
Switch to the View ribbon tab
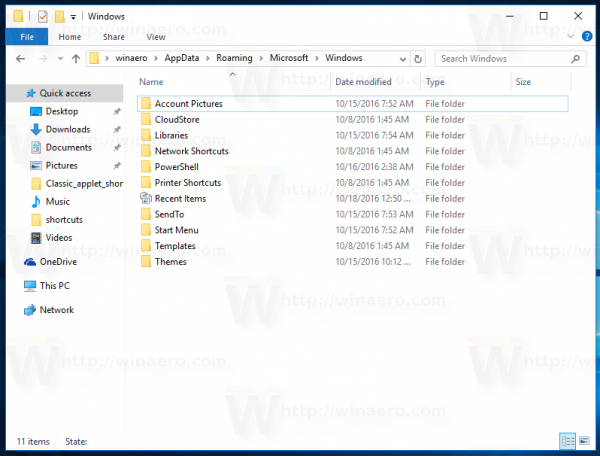[156, 37]
